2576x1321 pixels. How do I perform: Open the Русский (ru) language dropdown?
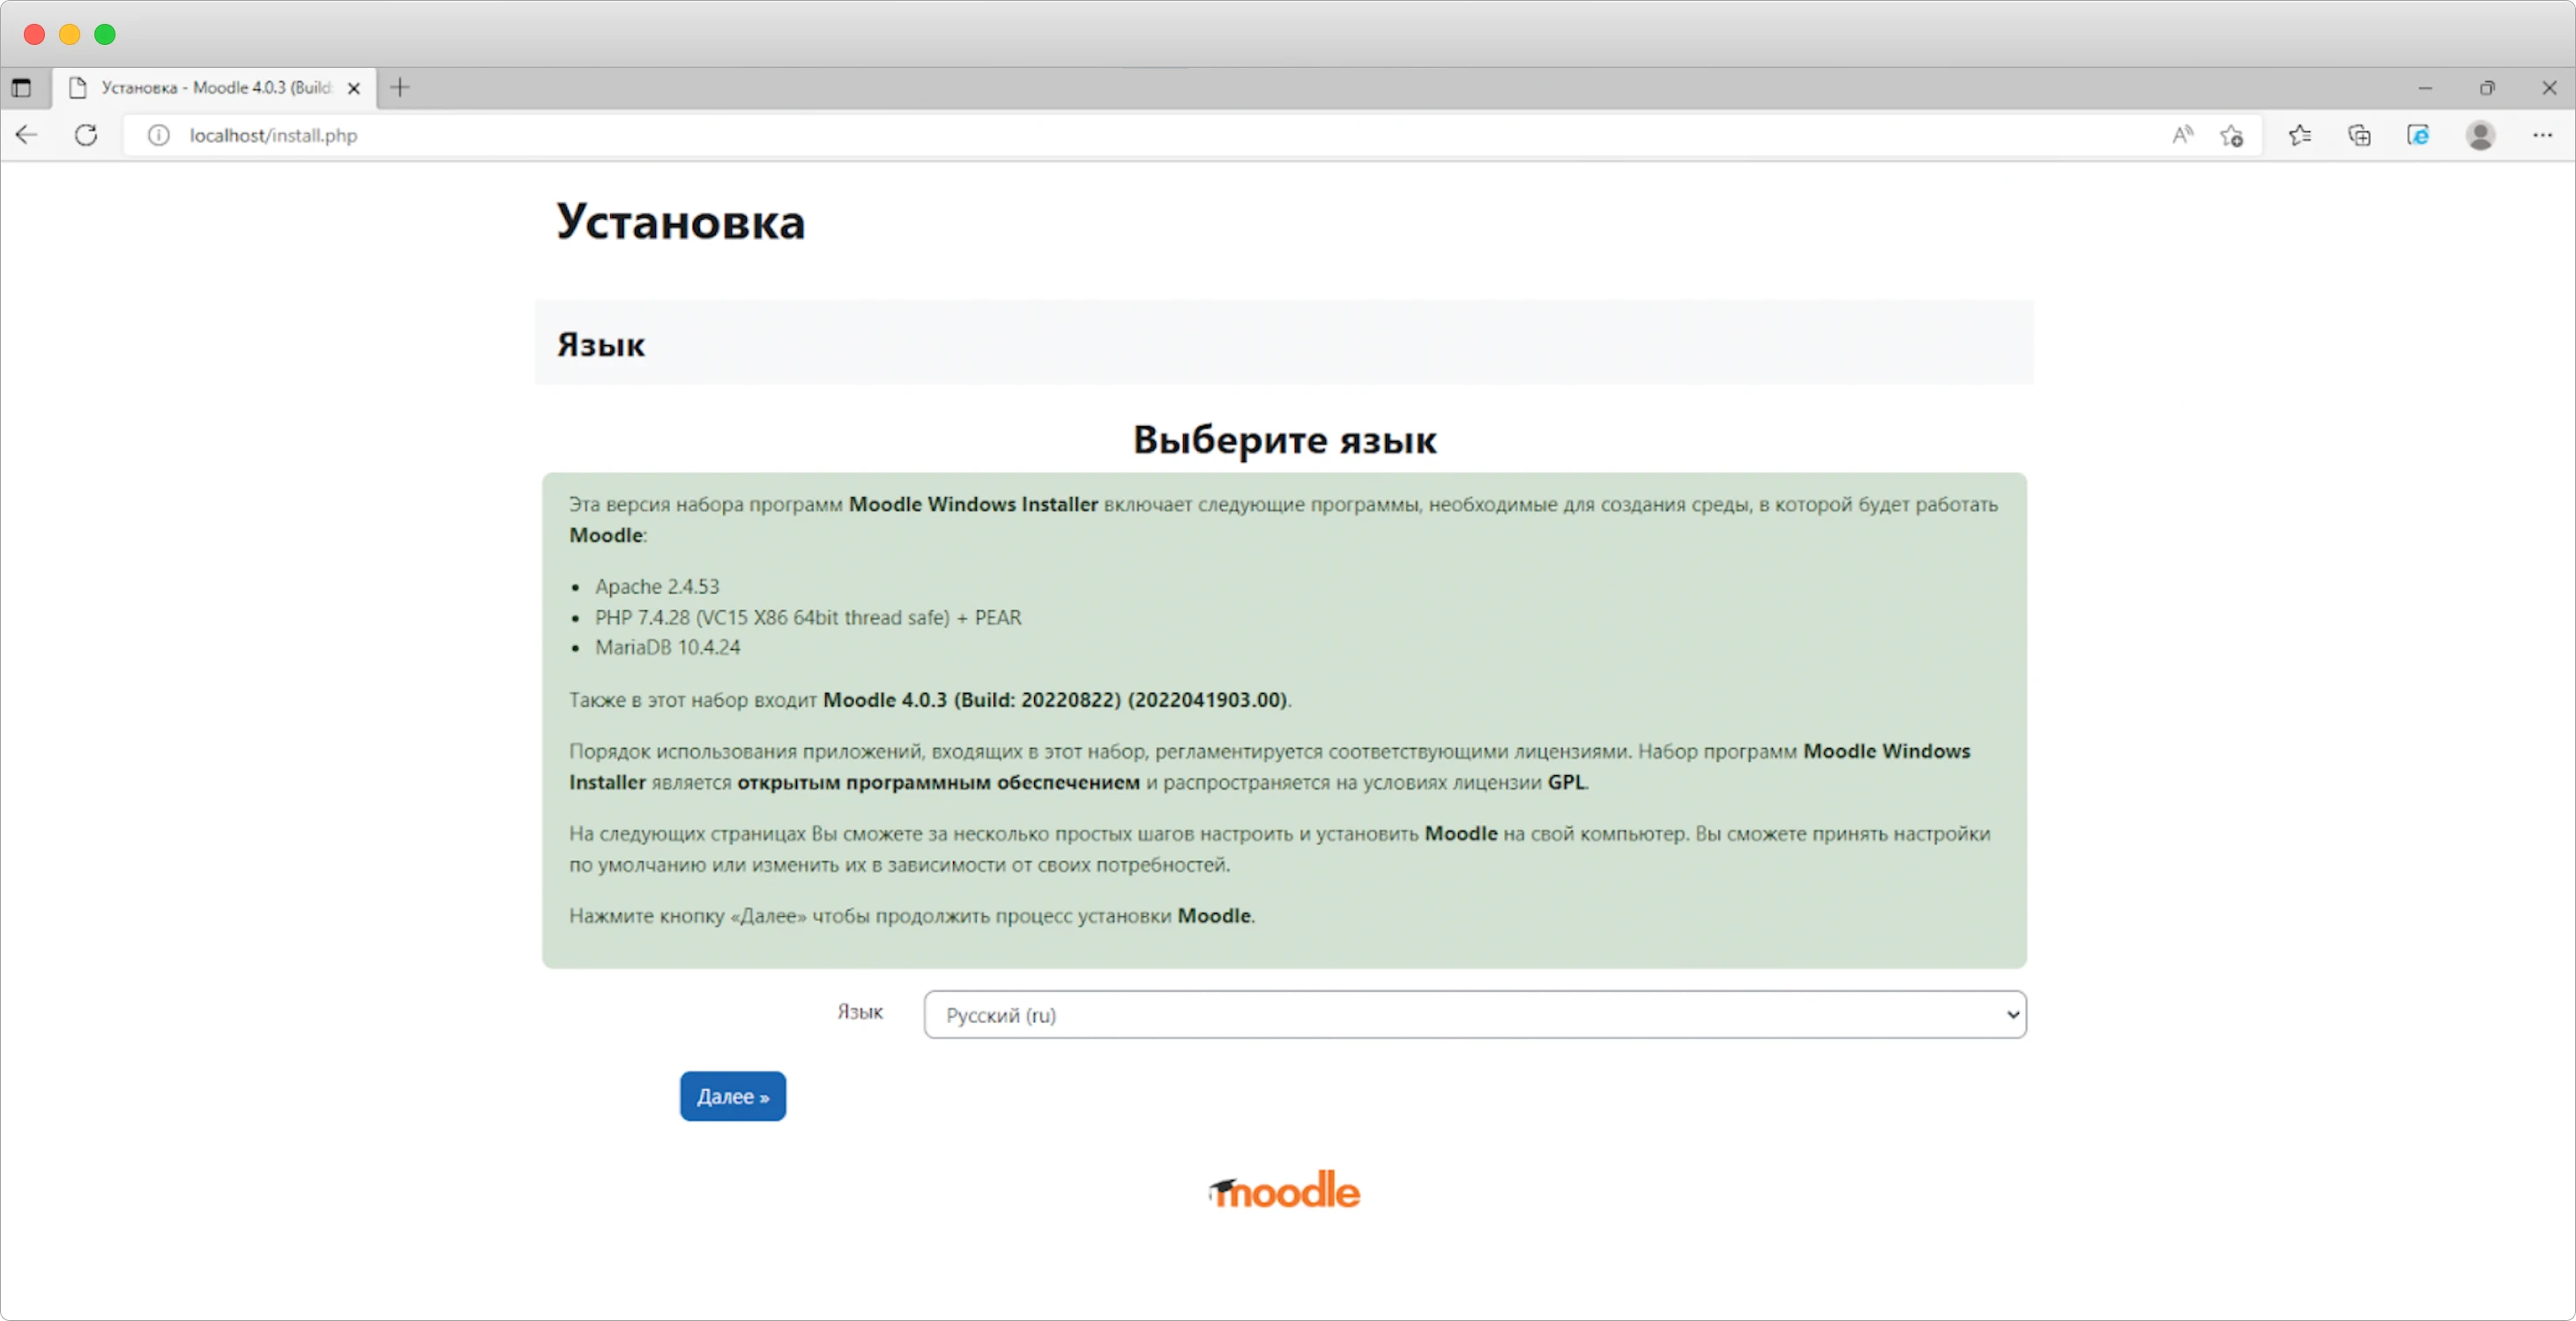click(x=1474, y=1014)
